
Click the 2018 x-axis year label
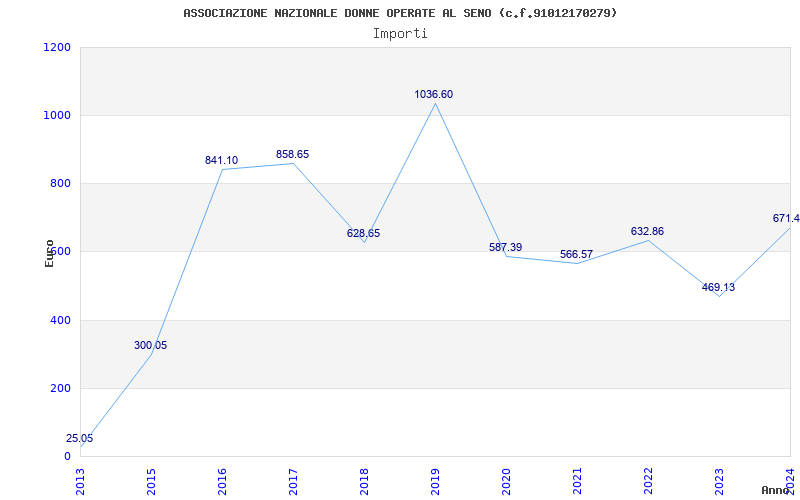pyautogui.click(x=364, y=482)
